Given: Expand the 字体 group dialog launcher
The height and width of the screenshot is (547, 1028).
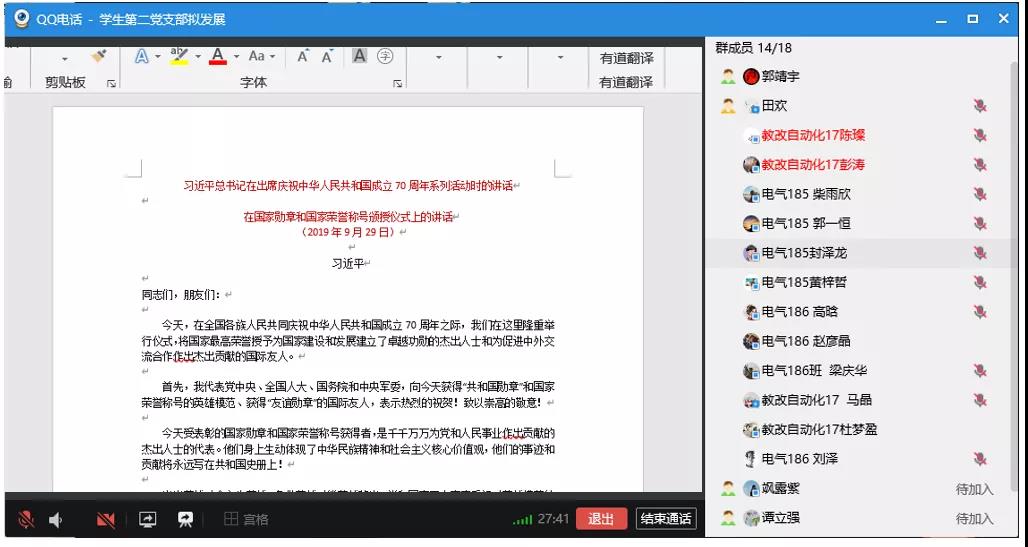Looking at the screenshot, I should click(398, 84).
